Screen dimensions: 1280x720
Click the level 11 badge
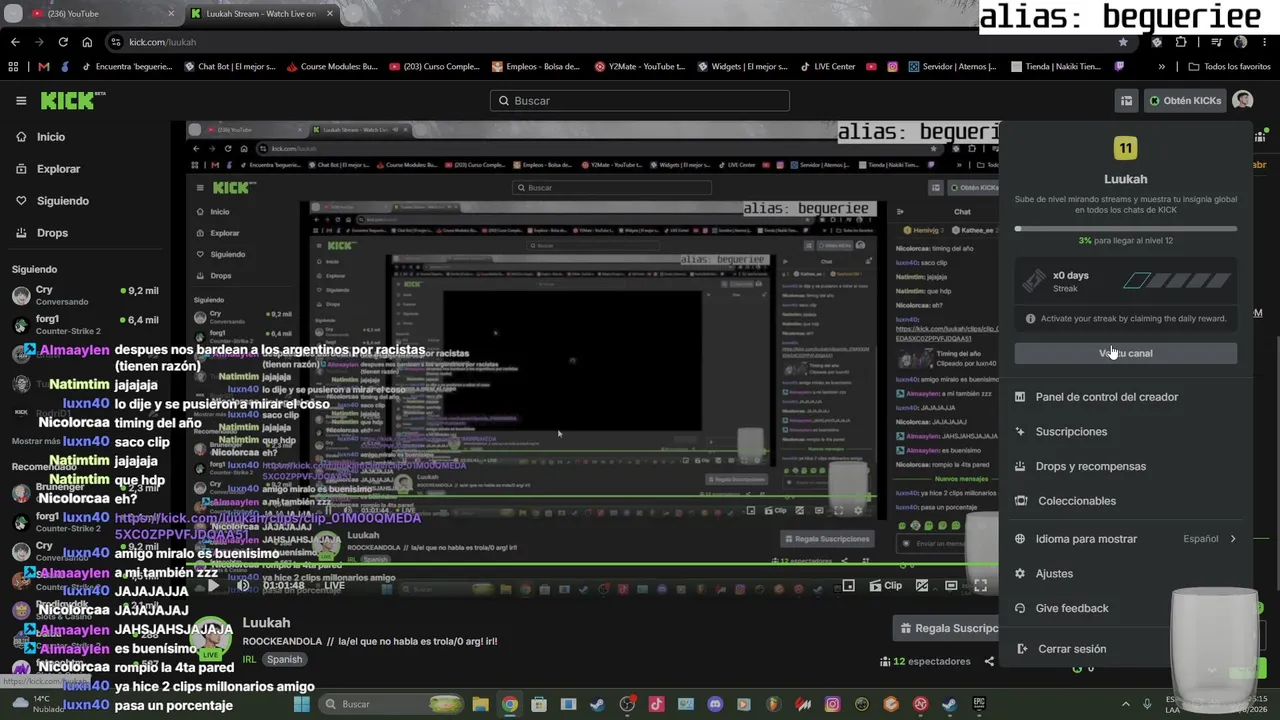point(1126,148)
